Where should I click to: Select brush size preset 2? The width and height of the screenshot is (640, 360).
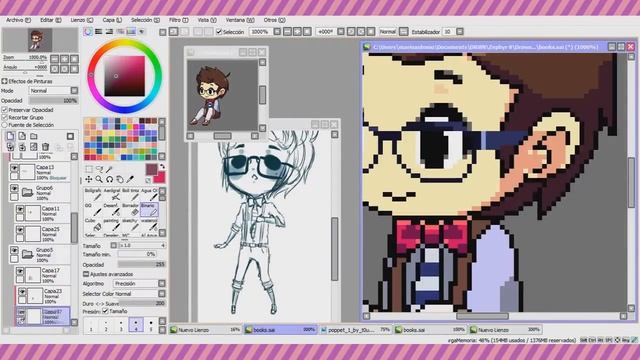point(106,325)
